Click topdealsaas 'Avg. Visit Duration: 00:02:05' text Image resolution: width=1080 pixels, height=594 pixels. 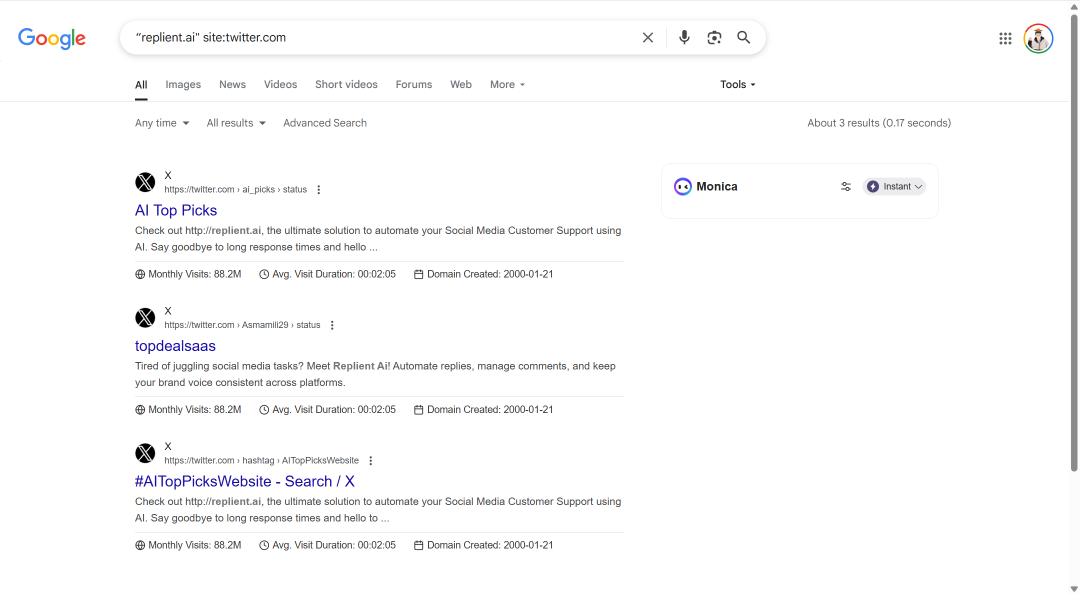pyautogui.click(x=334, y=410)
